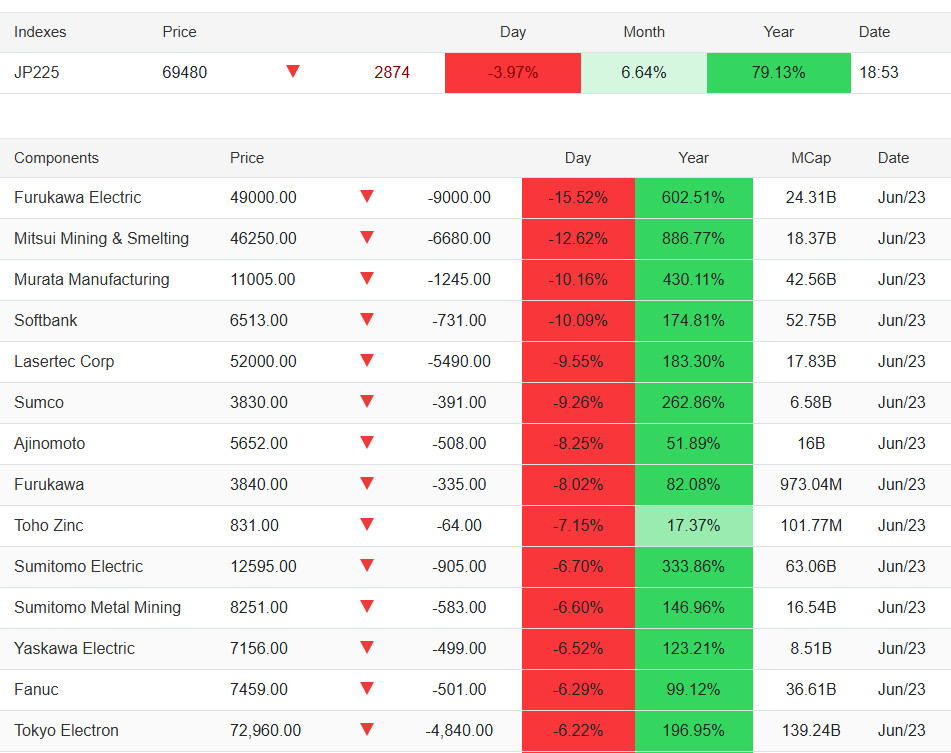
Task: Open Lasertec Corp link
Action: click(x=64, y=361)
